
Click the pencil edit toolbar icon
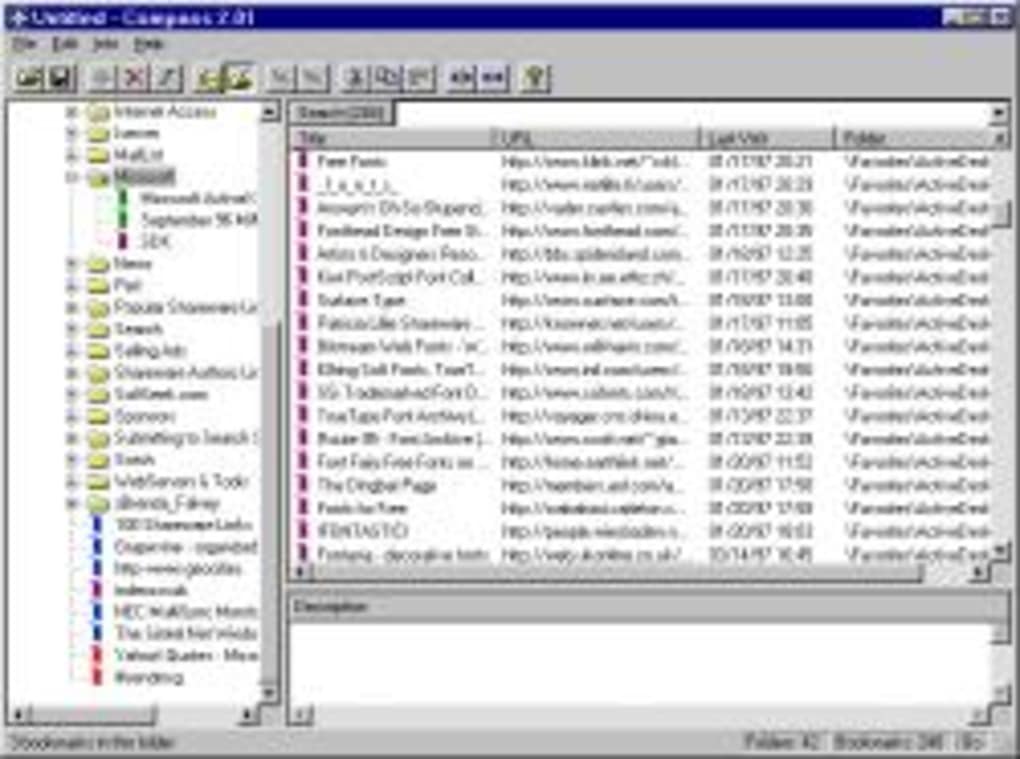tap(166, 78)
